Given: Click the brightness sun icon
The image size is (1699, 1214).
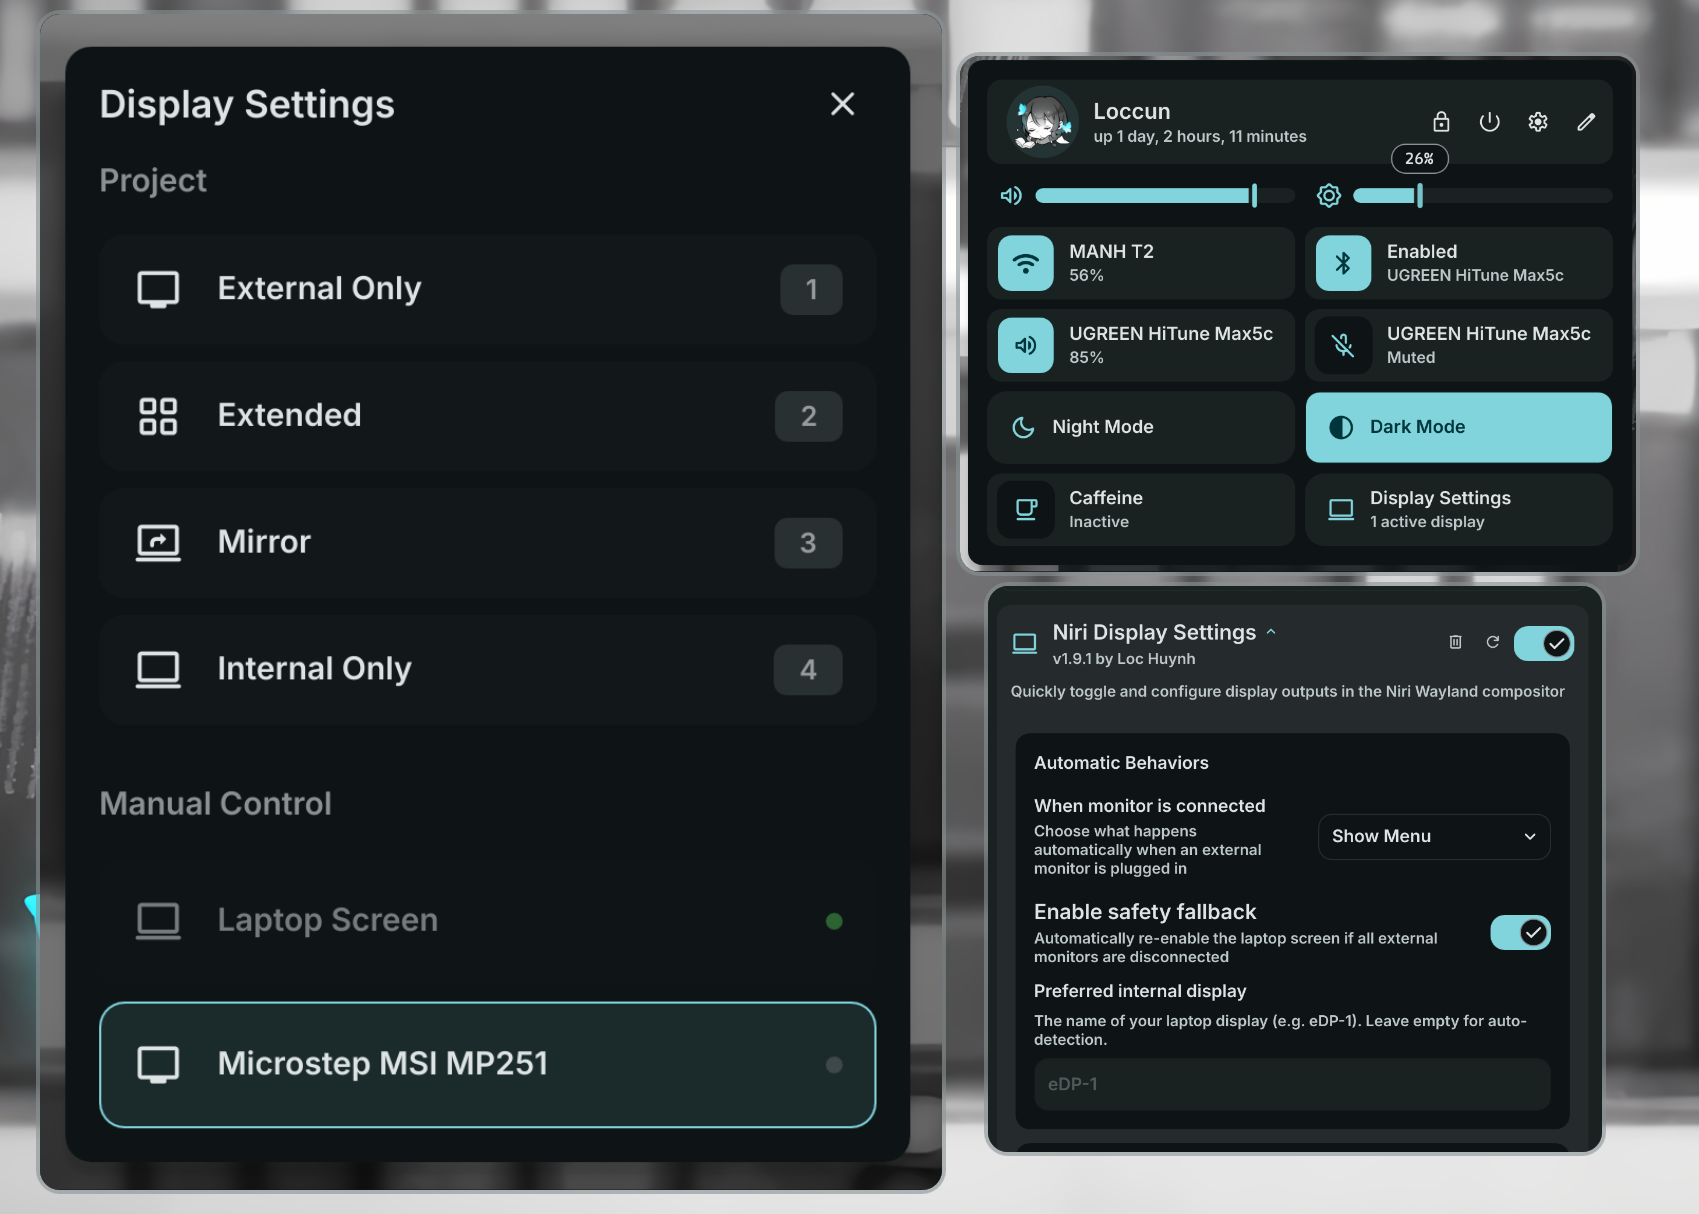Looking at the screenshot, I should click(x=1329, y=195).
